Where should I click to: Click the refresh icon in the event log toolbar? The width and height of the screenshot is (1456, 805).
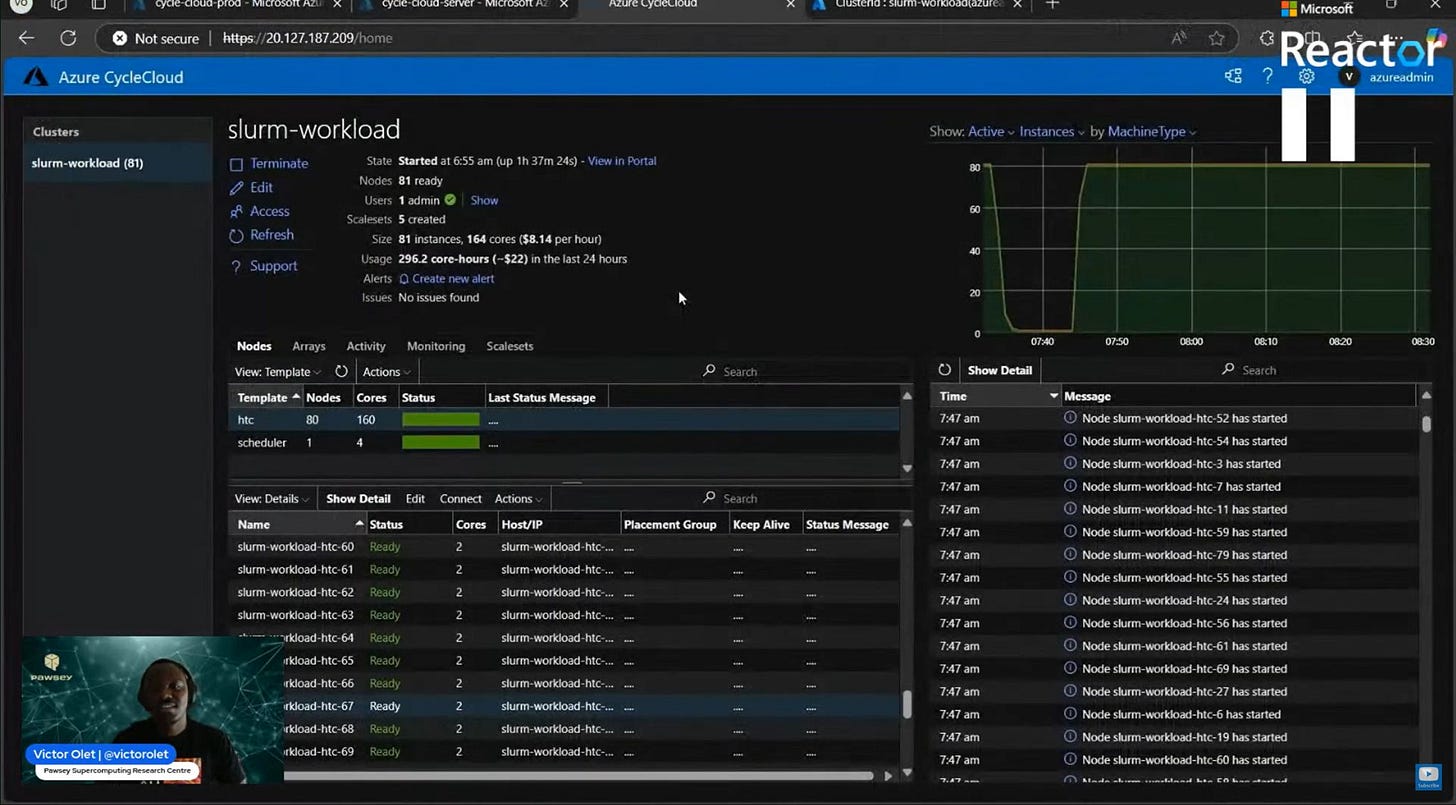(945, 370)
